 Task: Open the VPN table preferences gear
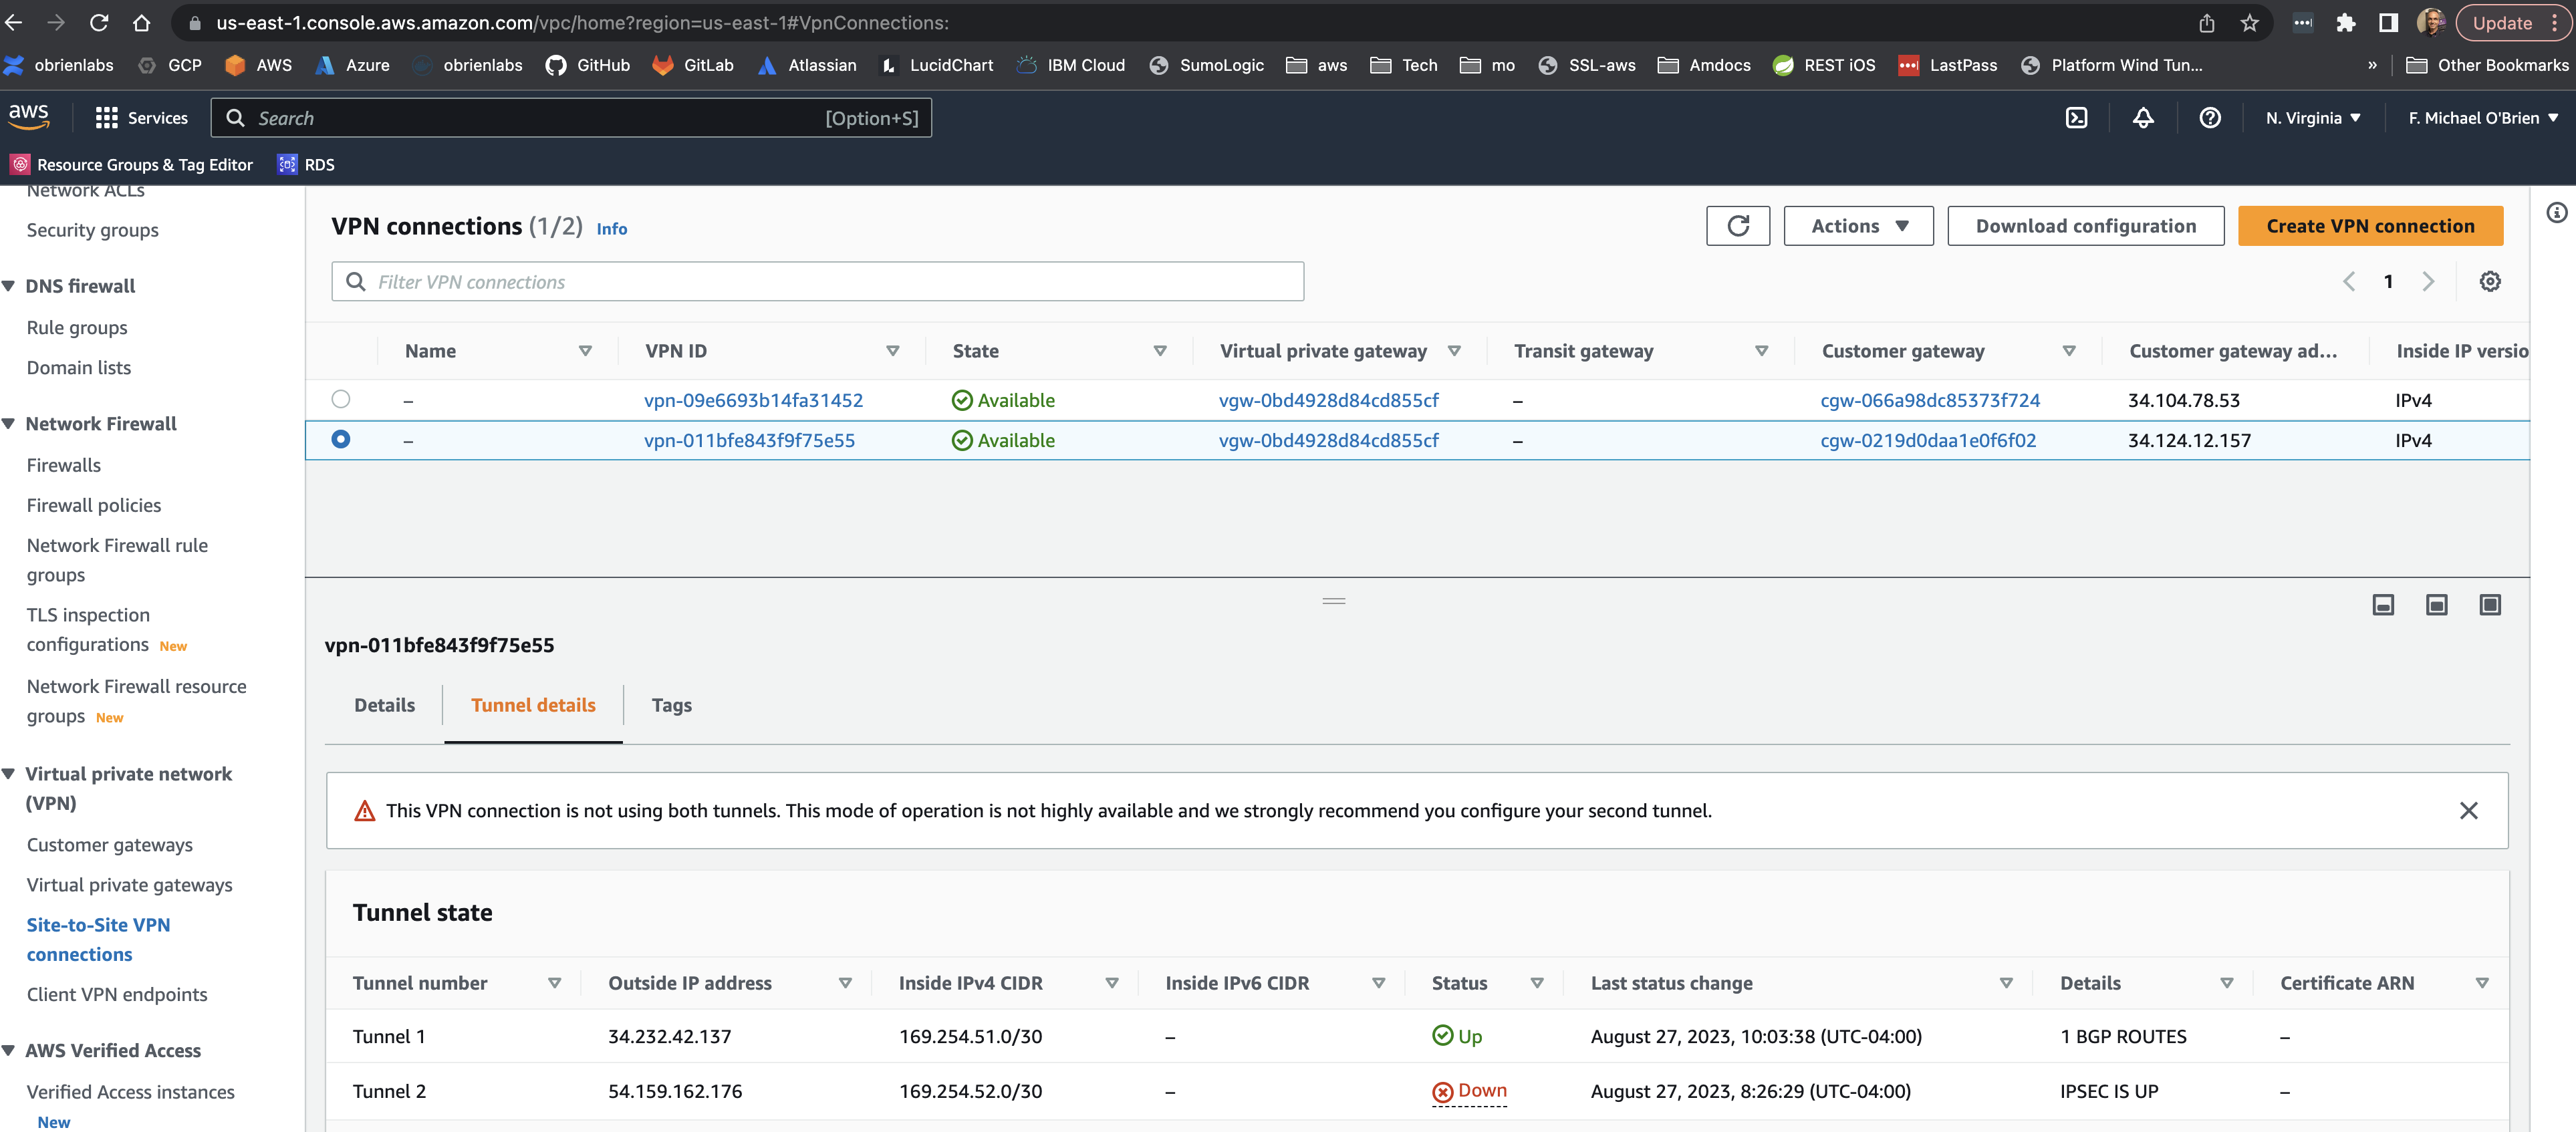(2490, 281)
